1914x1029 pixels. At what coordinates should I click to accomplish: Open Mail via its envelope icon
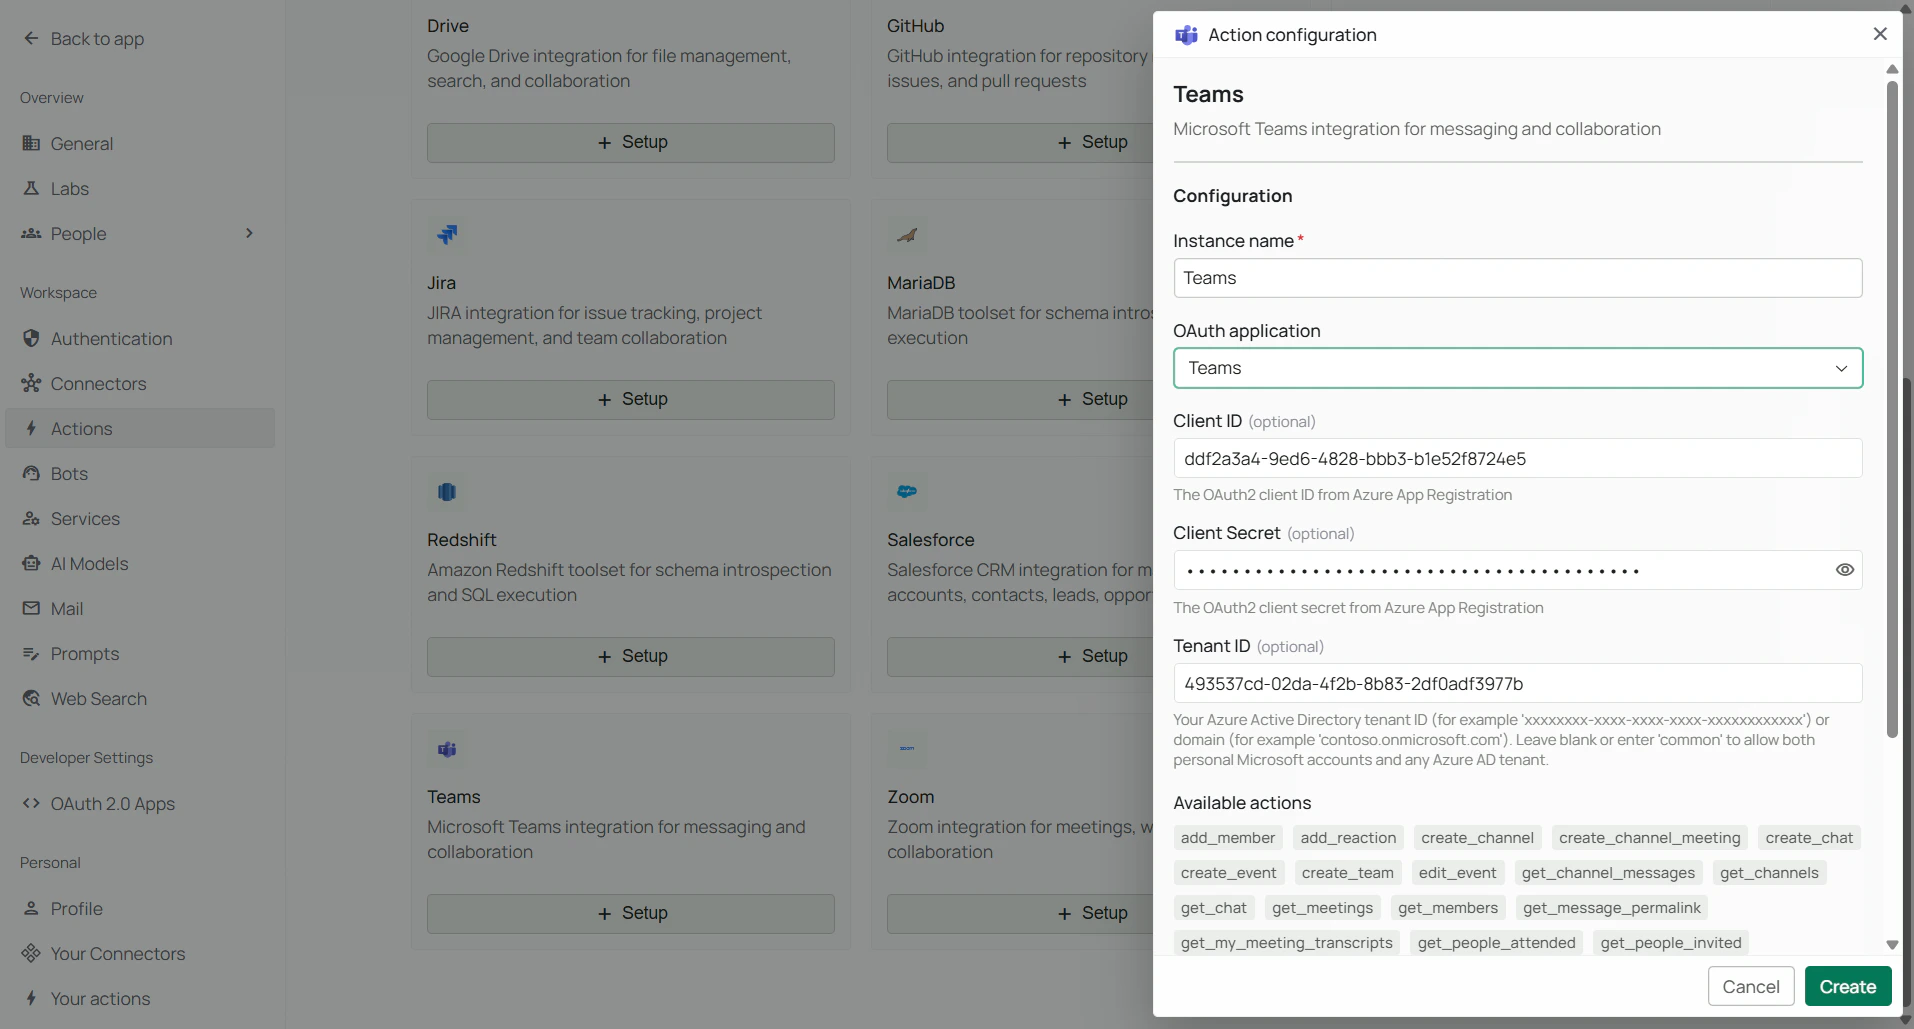tap(31, 608)
